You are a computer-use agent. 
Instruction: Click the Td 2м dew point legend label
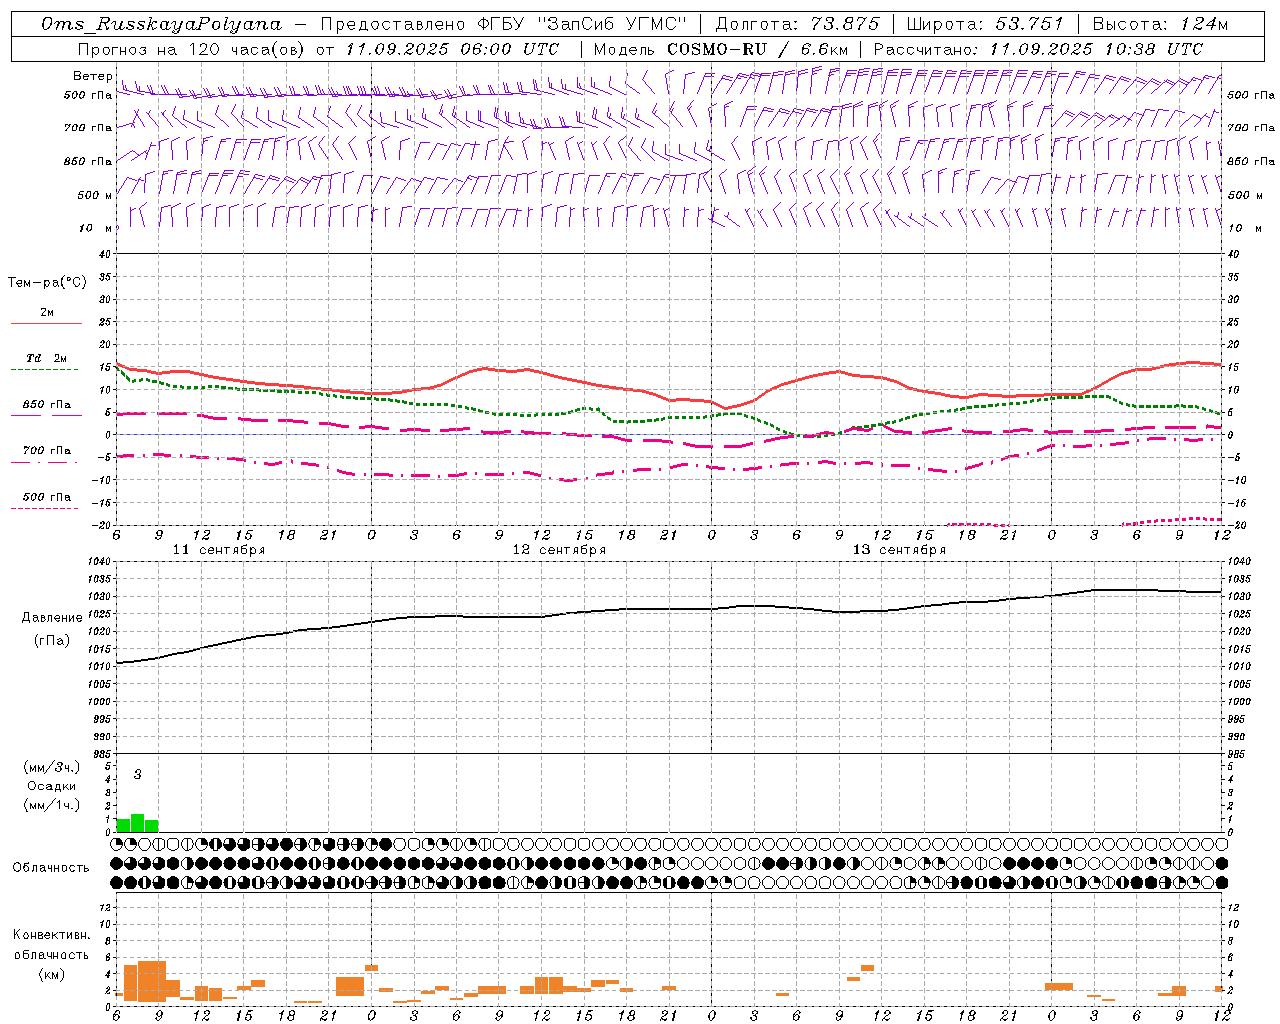click(47, 358)
